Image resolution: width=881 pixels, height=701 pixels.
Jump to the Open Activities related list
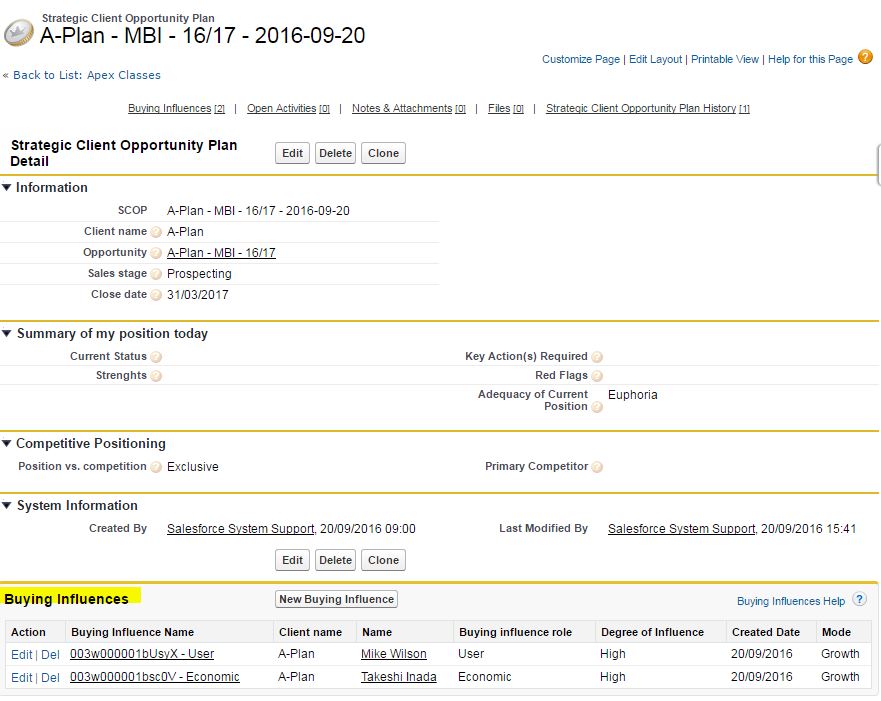coord(281,108)
